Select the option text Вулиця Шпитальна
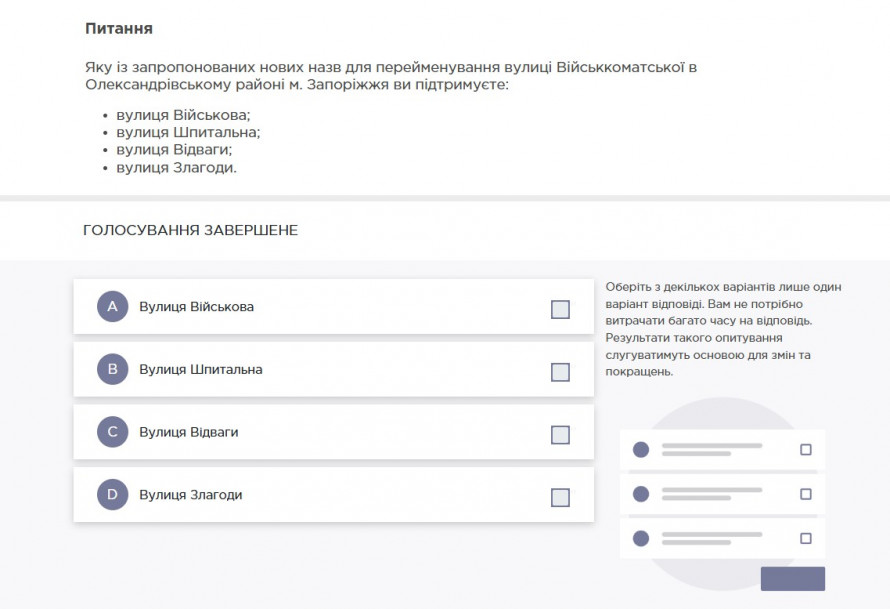 (x=201, y=369)
